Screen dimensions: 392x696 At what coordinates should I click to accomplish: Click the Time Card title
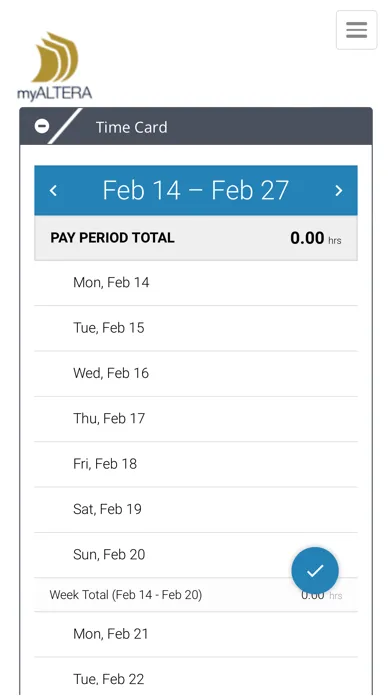pyautogui.click(x=131, y=127)
